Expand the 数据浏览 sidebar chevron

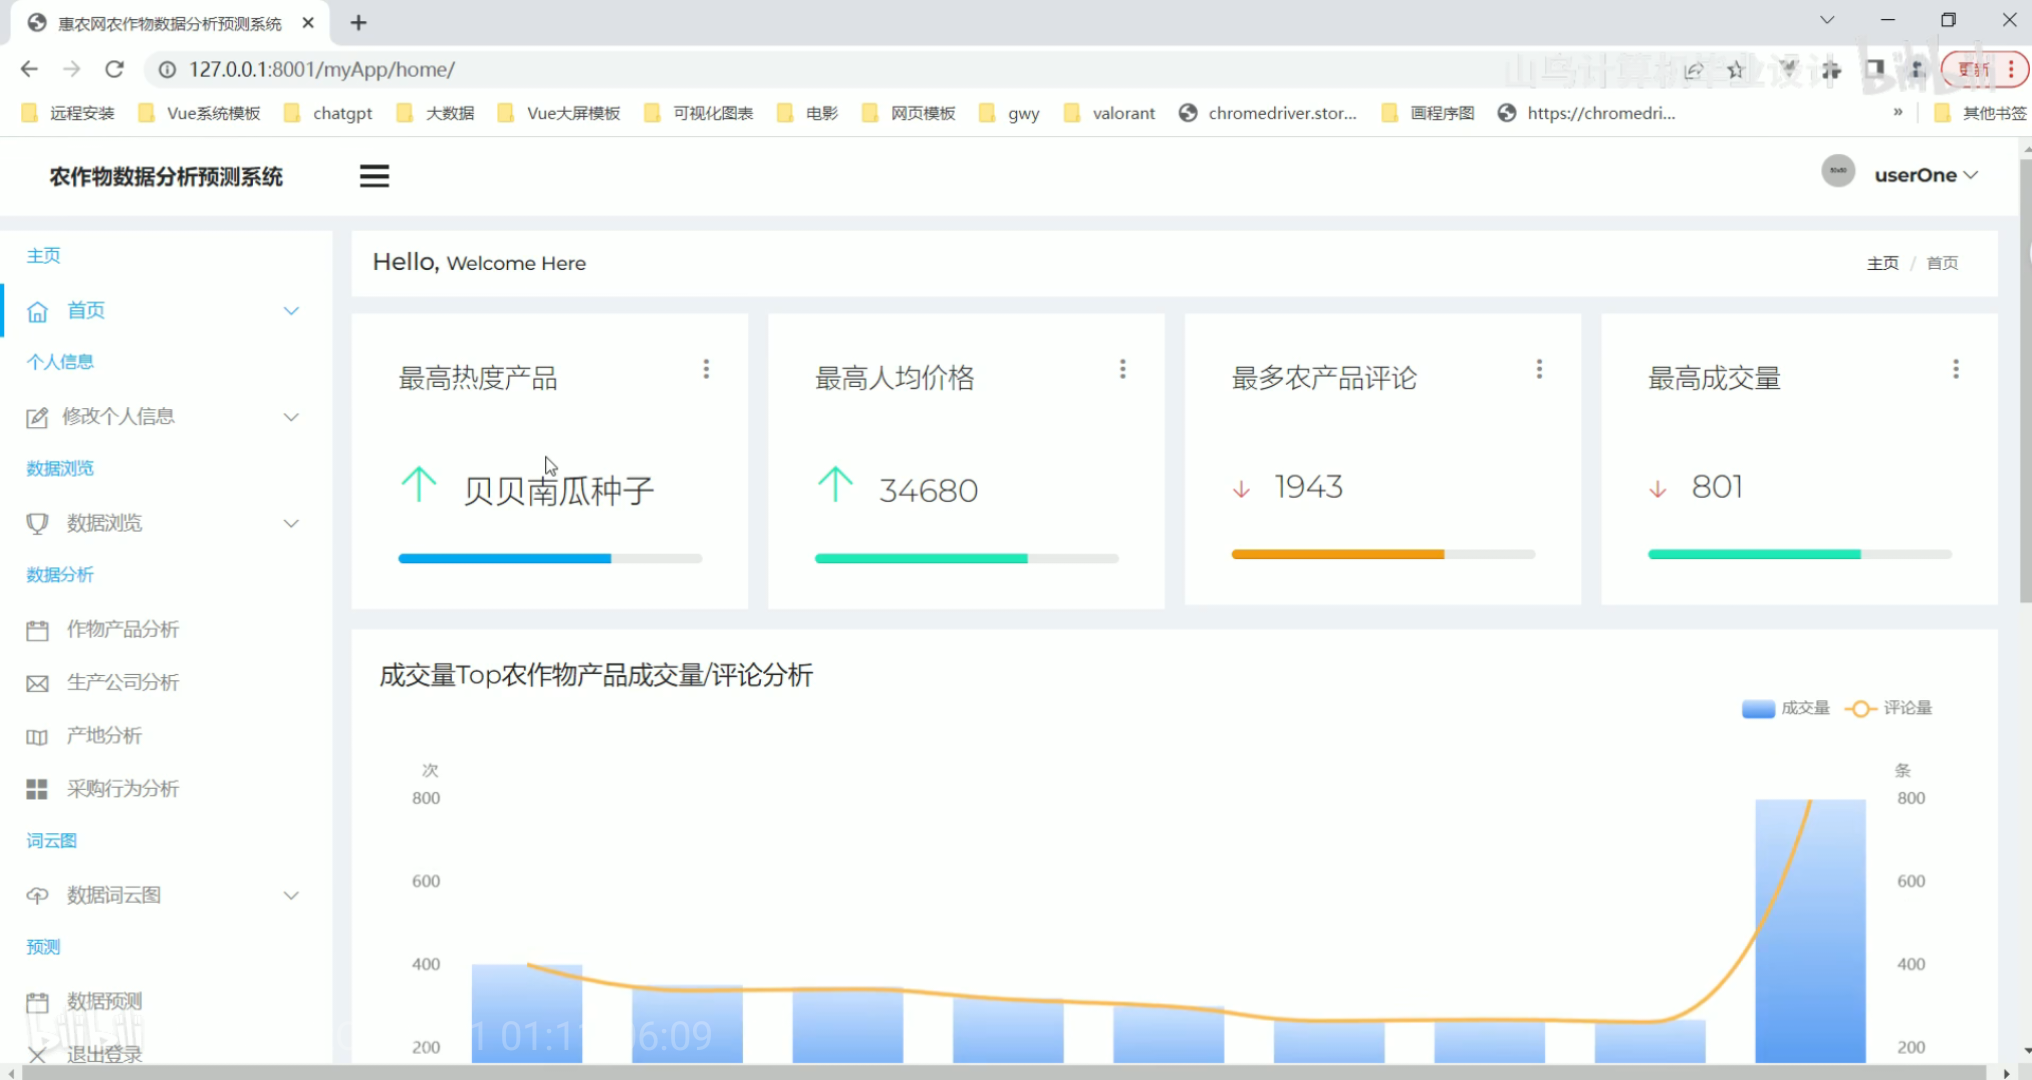(291, 523)
